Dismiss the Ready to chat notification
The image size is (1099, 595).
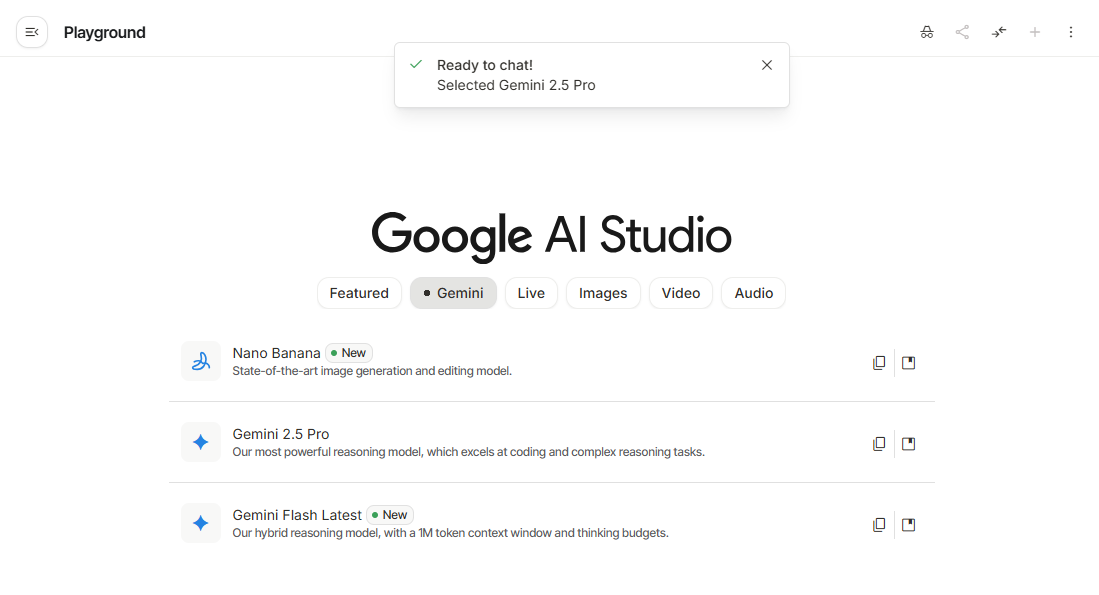[767, 65]
